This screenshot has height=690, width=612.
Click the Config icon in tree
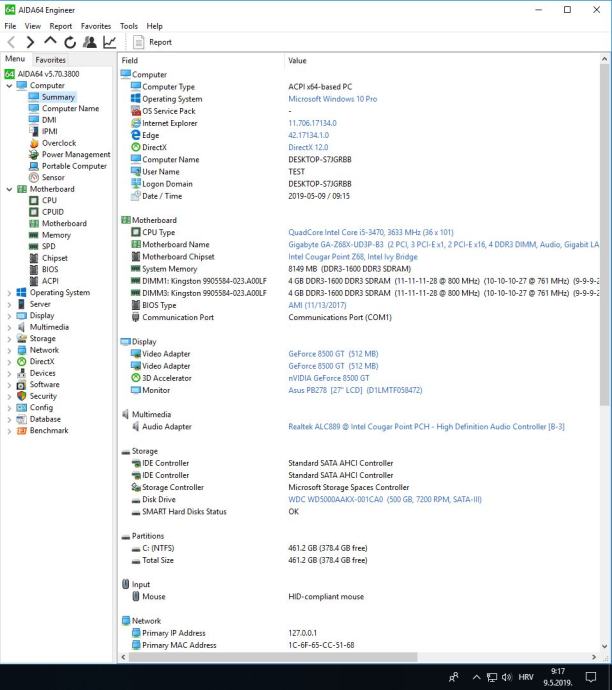click(x=22, y=407)
